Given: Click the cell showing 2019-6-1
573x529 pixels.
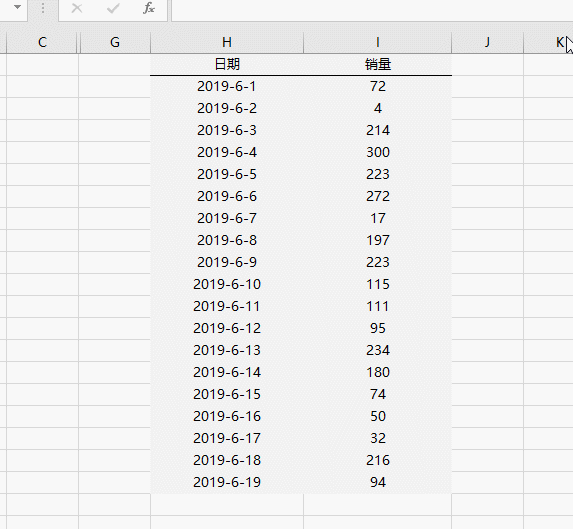Looking at the screenshot, I should coord(227,87).
